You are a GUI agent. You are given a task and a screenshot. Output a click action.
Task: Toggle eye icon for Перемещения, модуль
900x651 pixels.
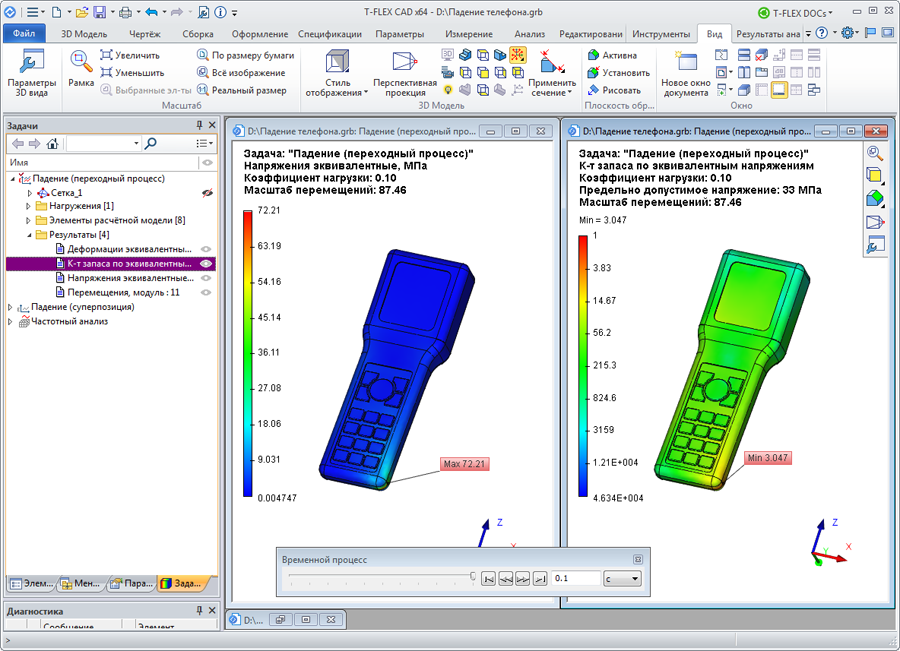point(207,292)
